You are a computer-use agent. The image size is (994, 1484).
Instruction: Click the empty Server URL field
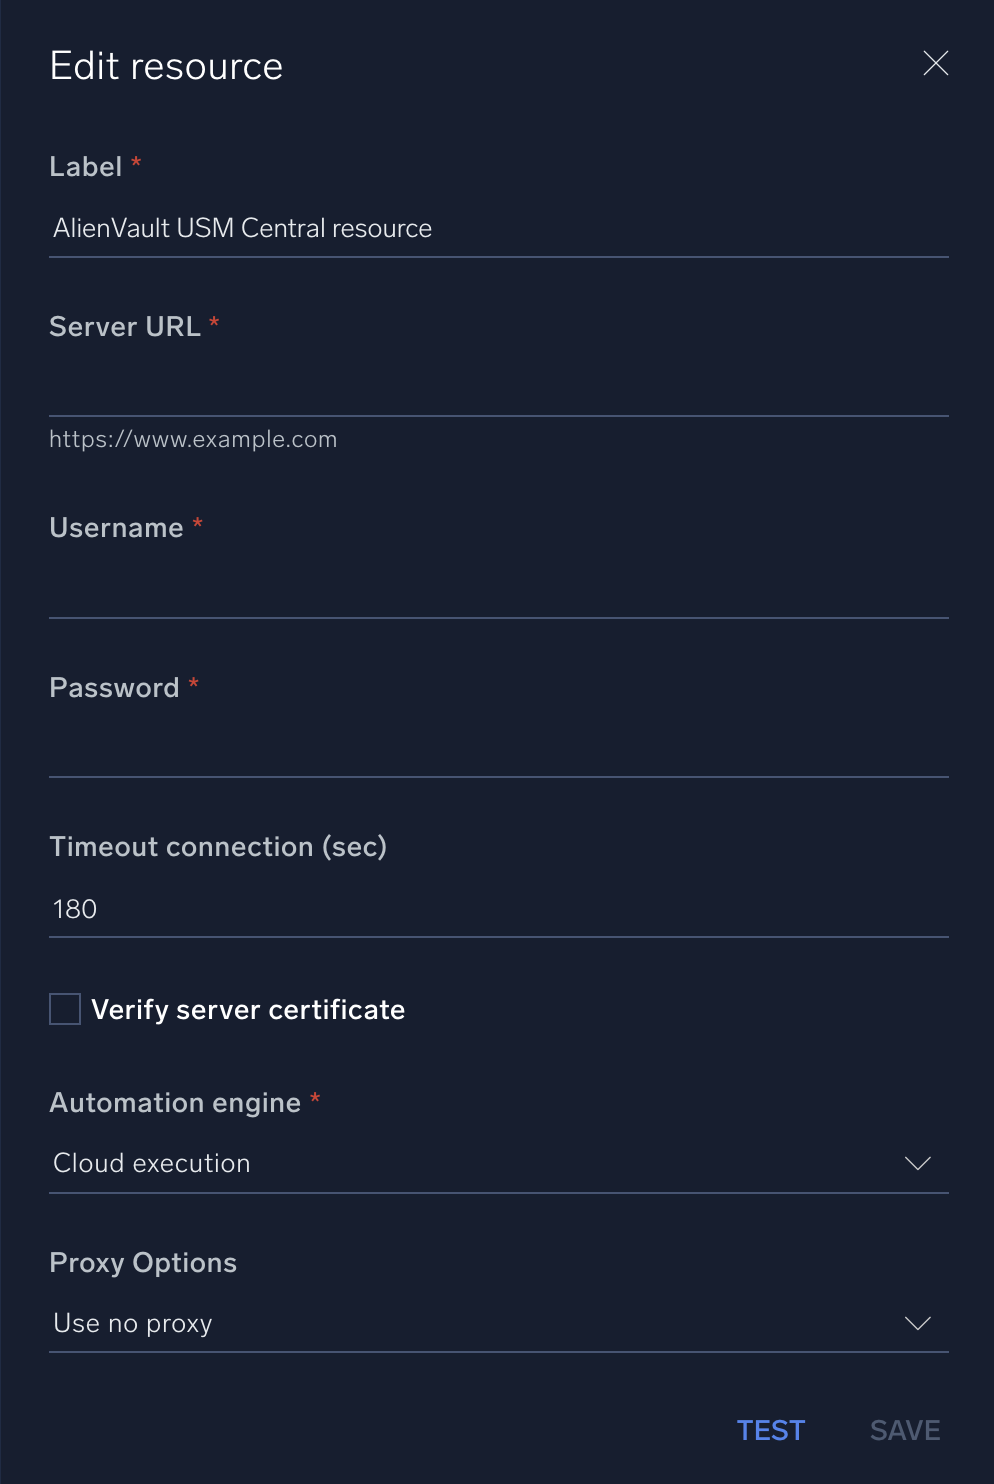(x=500, y=390)
